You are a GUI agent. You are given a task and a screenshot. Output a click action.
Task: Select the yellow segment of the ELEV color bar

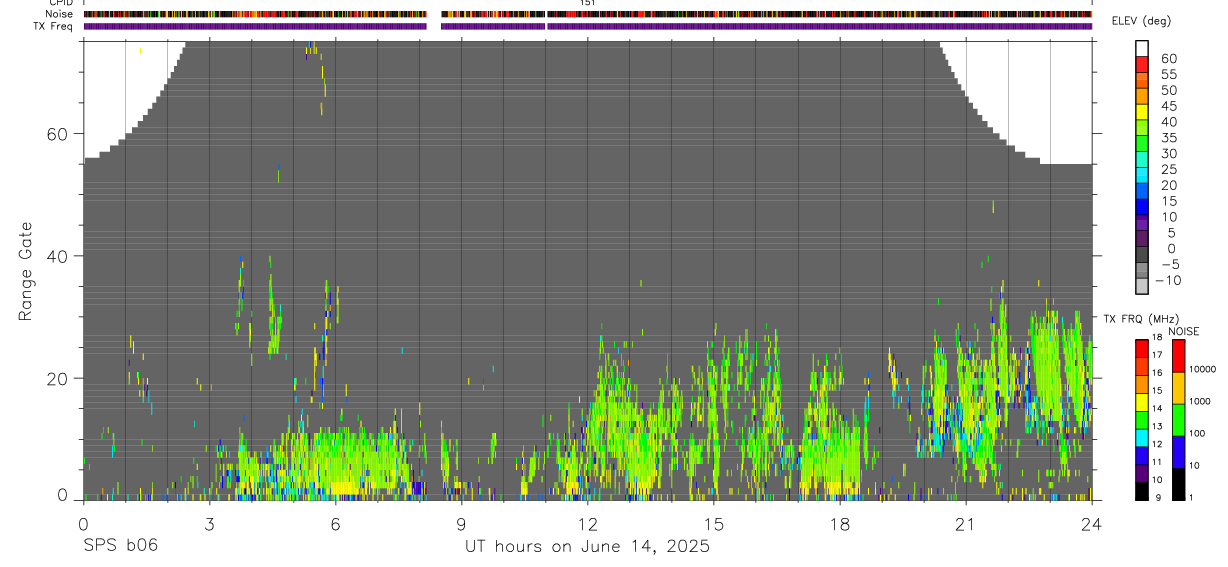[1142, 112]
